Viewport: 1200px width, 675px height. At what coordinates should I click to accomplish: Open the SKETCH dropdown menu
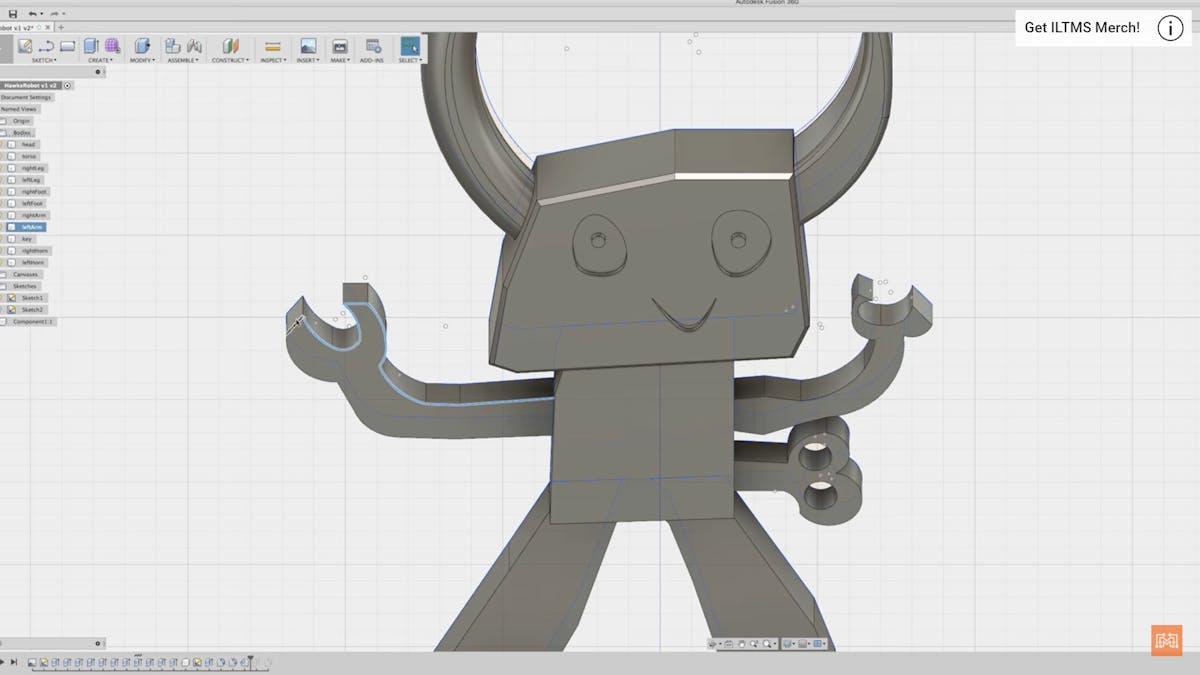[46, 60]
